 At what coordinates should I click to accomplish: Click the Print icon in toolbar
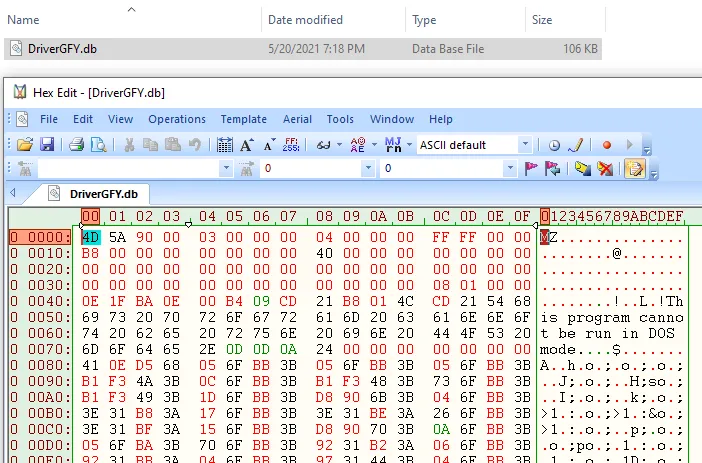coord(77,145)
